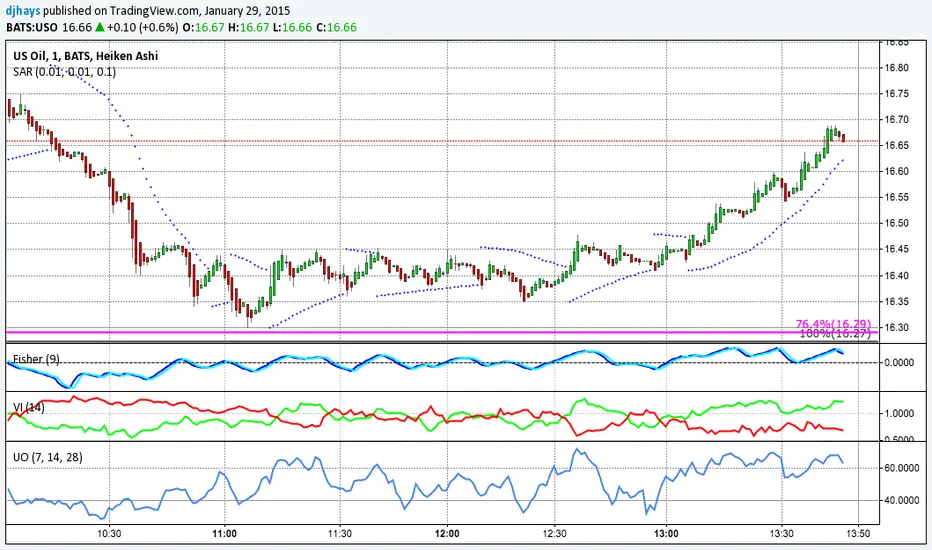Viewport: 932px width, 550px height.
Task: Click the 16.50 price axis label
Action: [896, 223]
